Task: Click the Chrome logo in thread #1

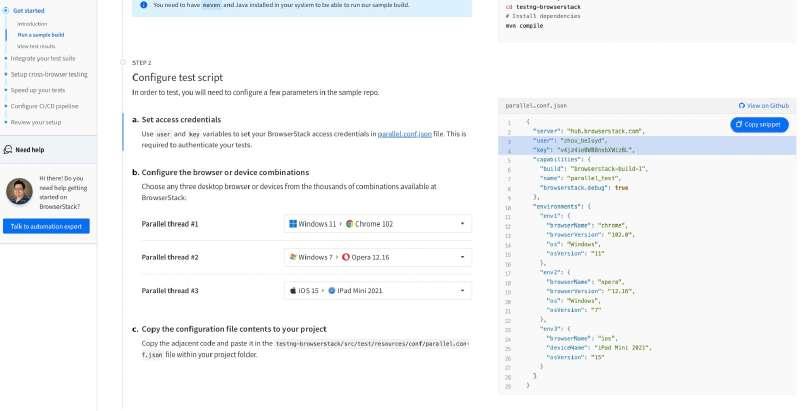Action: coord(349,224)
